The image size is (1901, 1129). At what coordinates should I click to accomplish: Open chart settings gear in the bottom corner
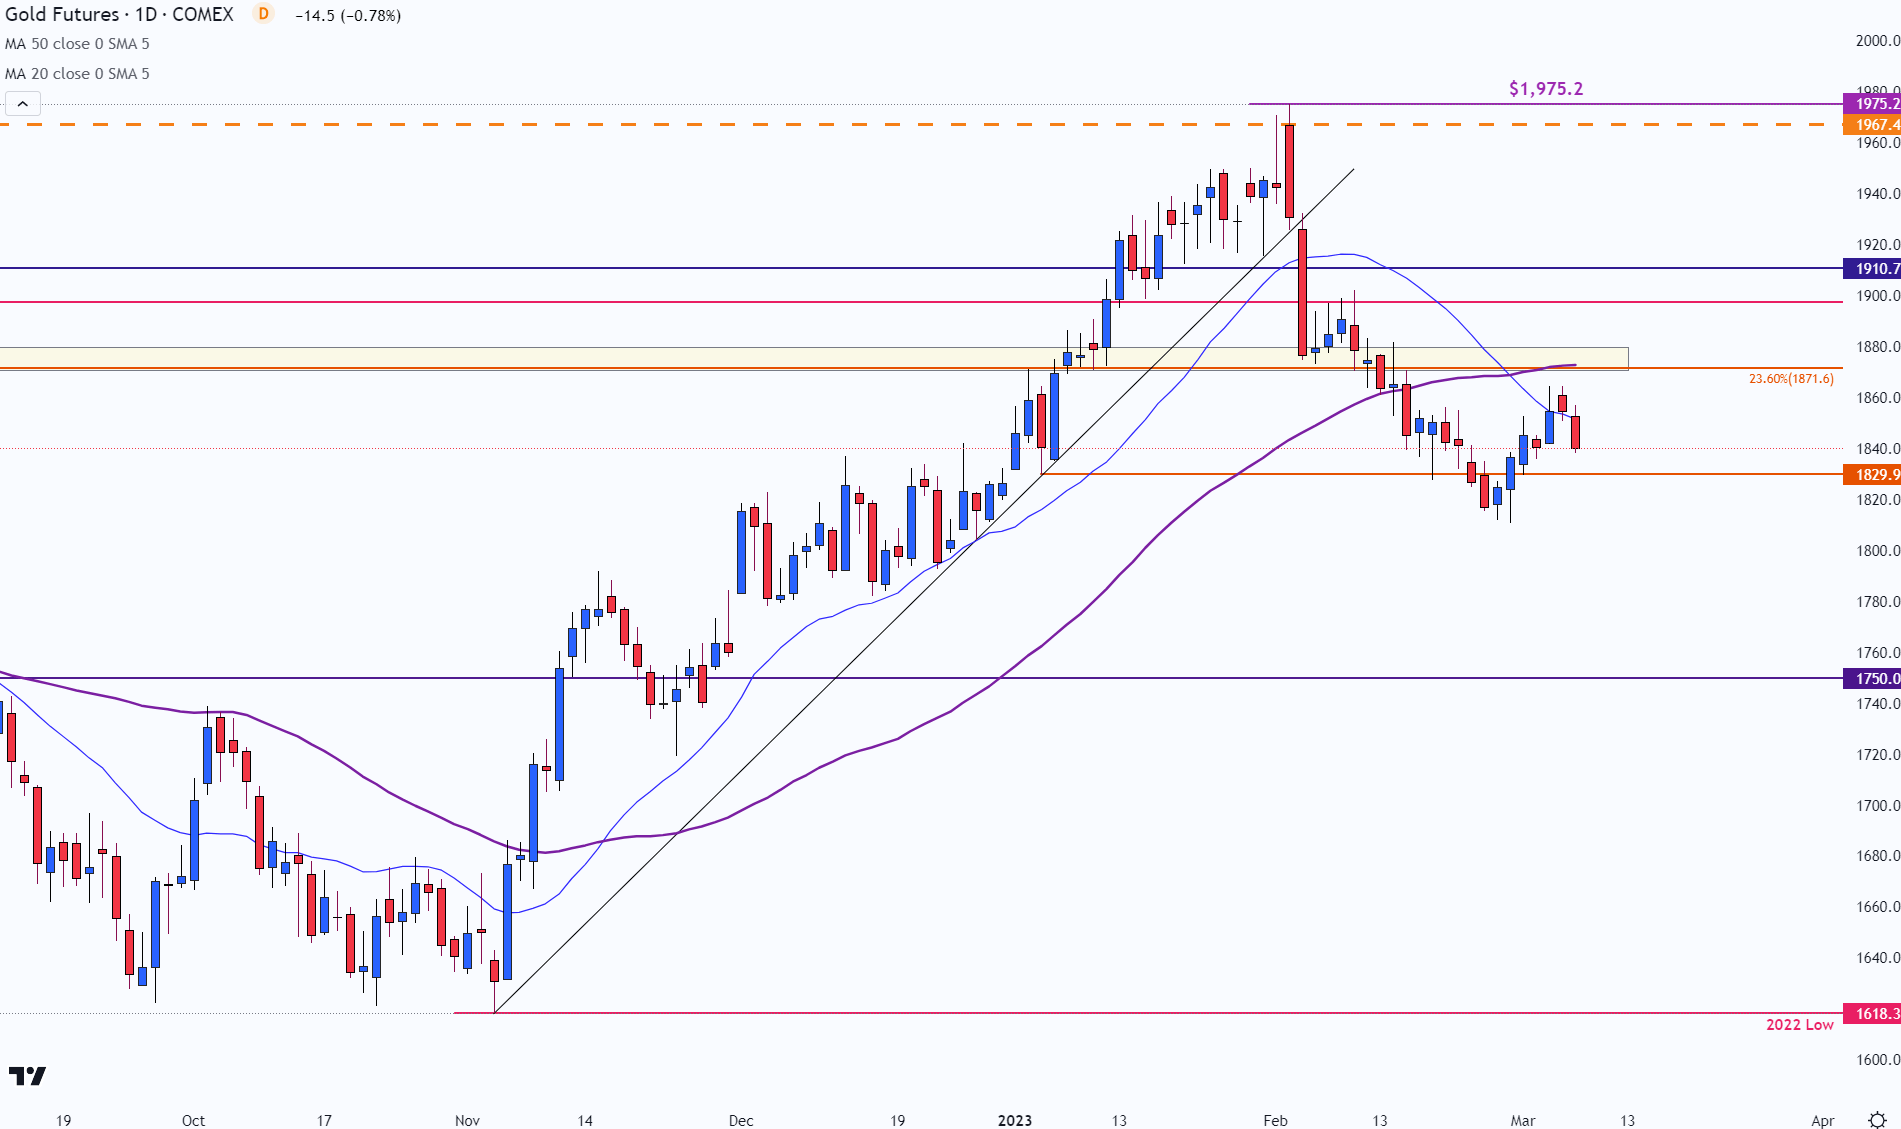coord(1877,1120)
